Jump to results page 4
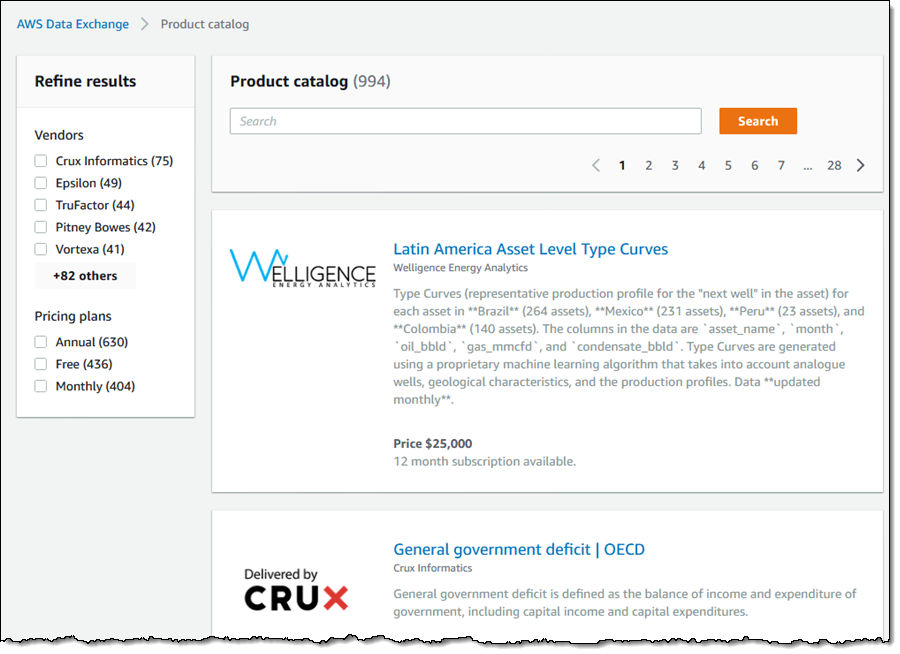 [x=701, y=165]
